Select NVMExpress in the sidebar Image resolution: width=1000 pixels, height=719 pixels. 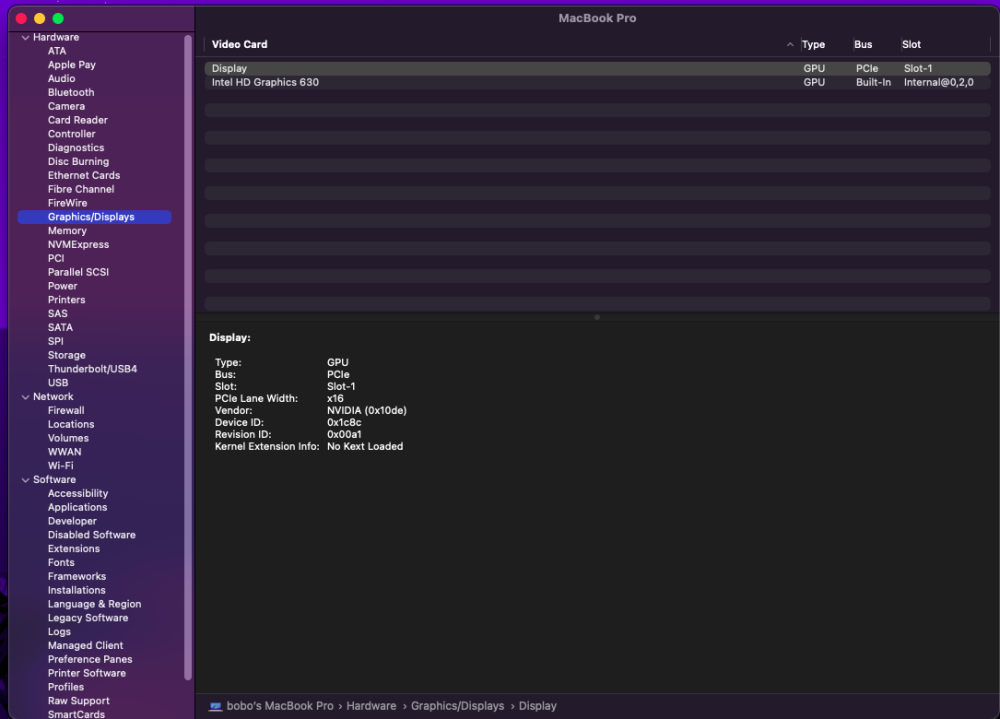click(x=78, y=244)
